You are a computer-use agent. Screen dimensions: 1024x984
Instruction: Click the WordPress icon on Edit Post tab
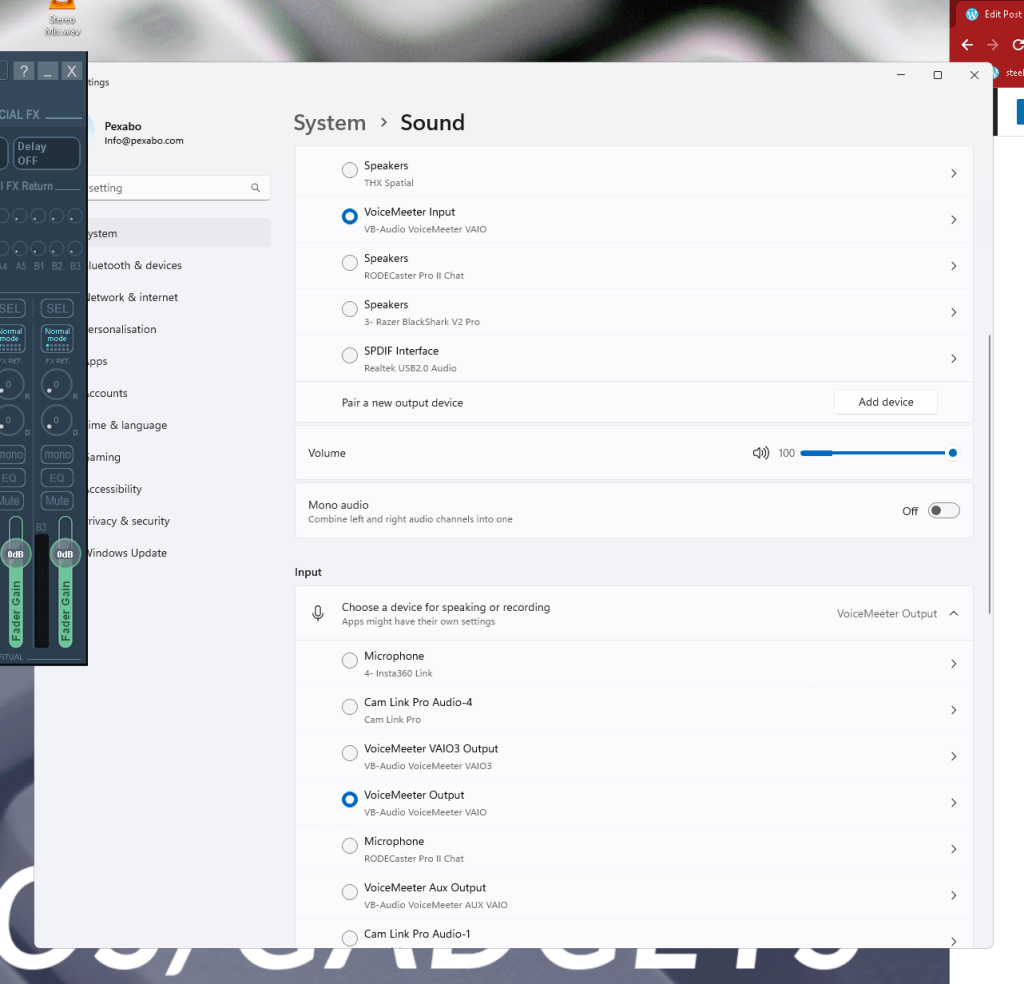point(972,14)
